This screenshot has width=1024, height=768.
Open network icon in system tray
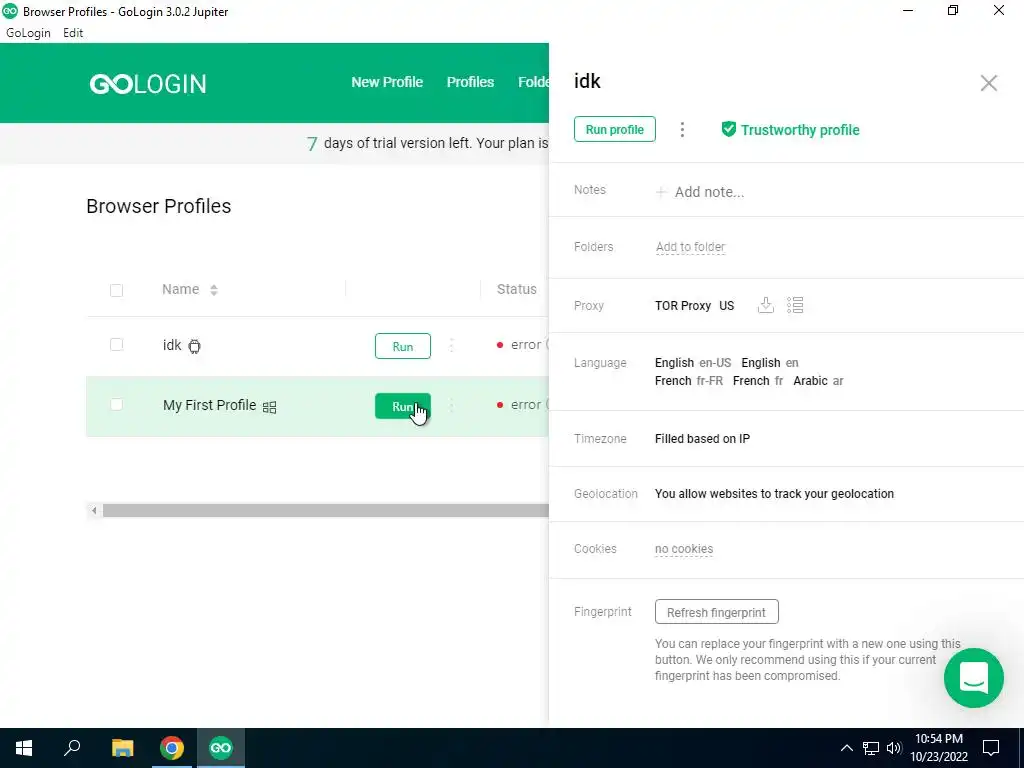(871, 748)
